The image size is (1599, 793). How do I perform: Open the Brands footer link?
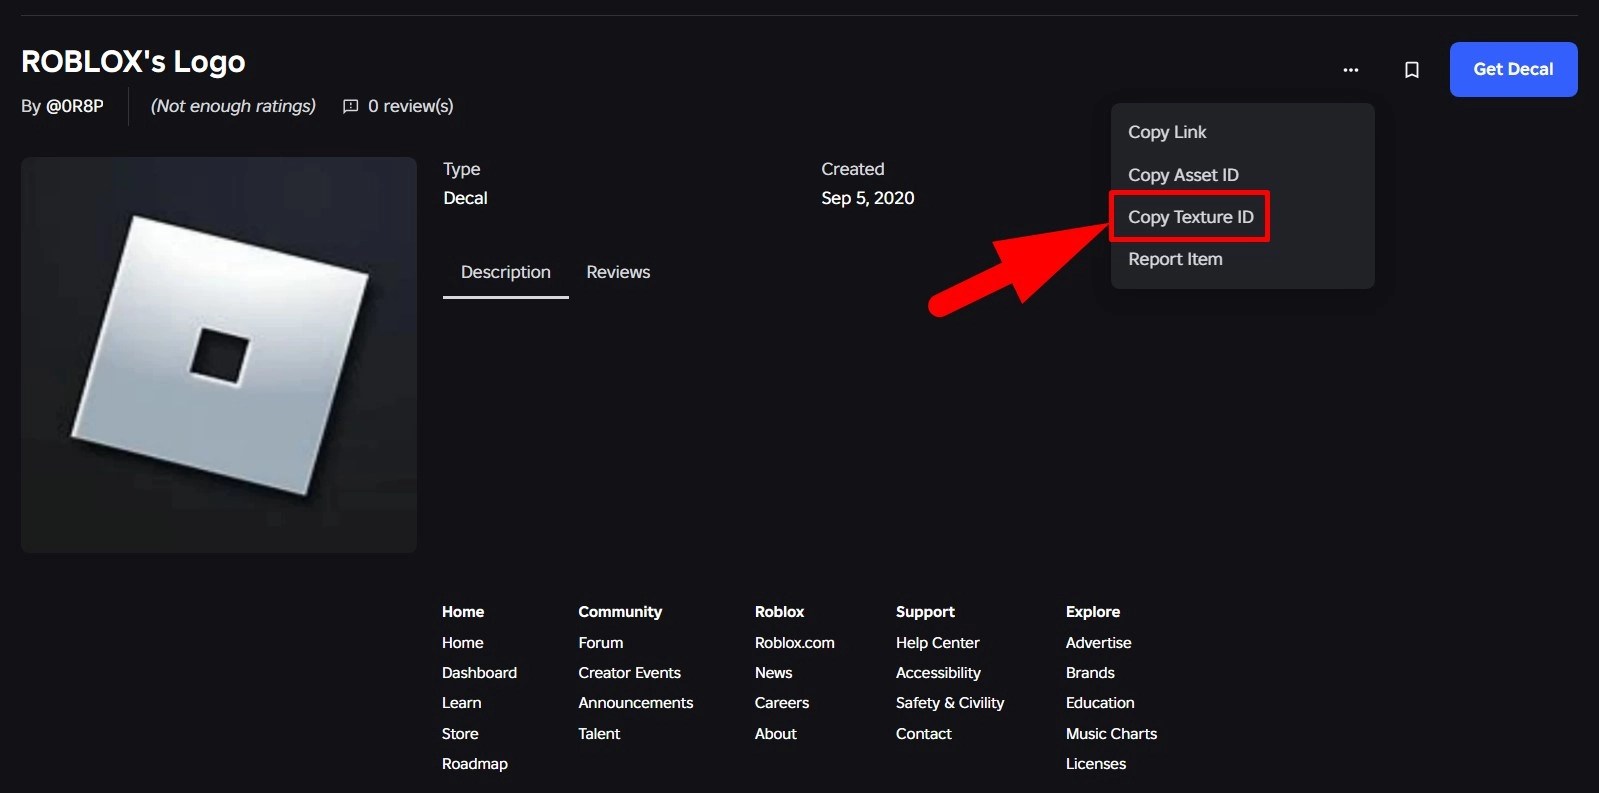(1090, 673)
